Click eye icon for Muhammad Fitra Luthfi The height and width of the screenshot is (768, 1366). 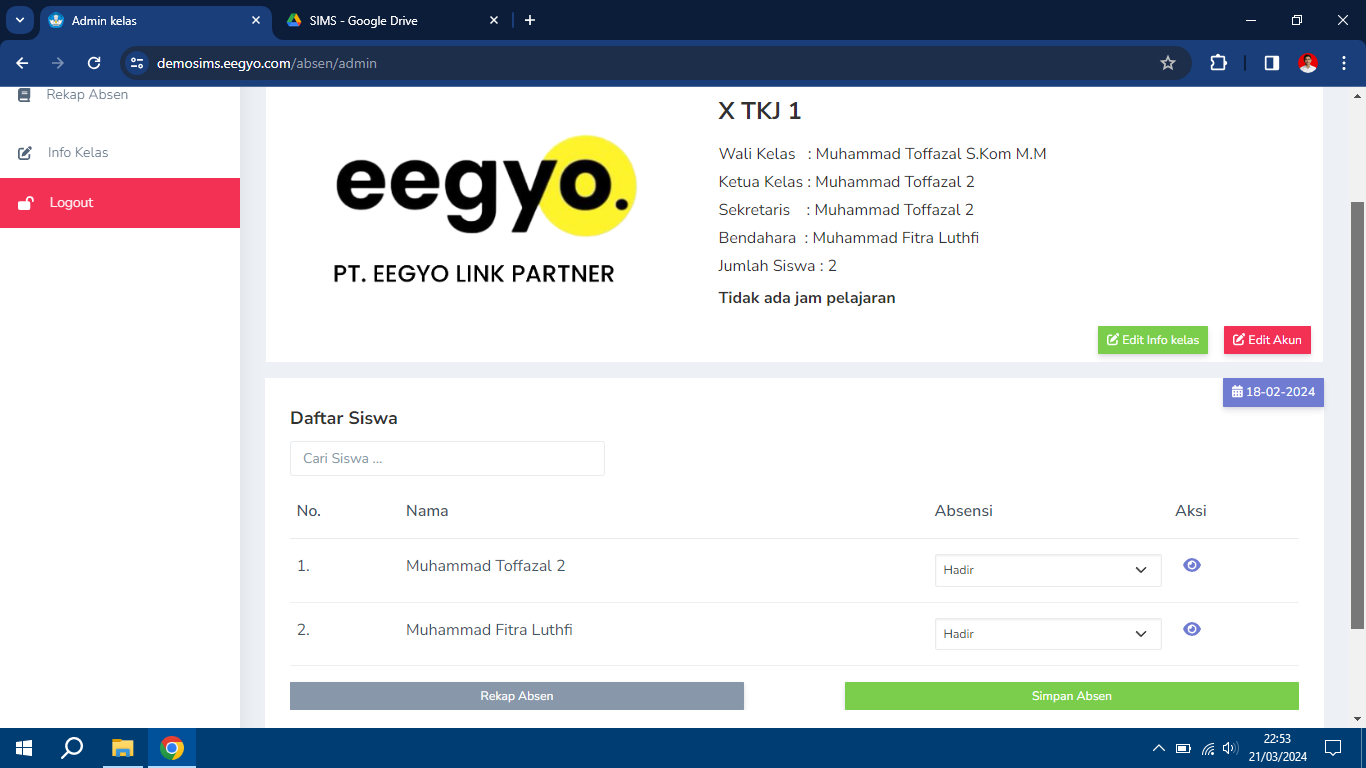[1191, 629]
